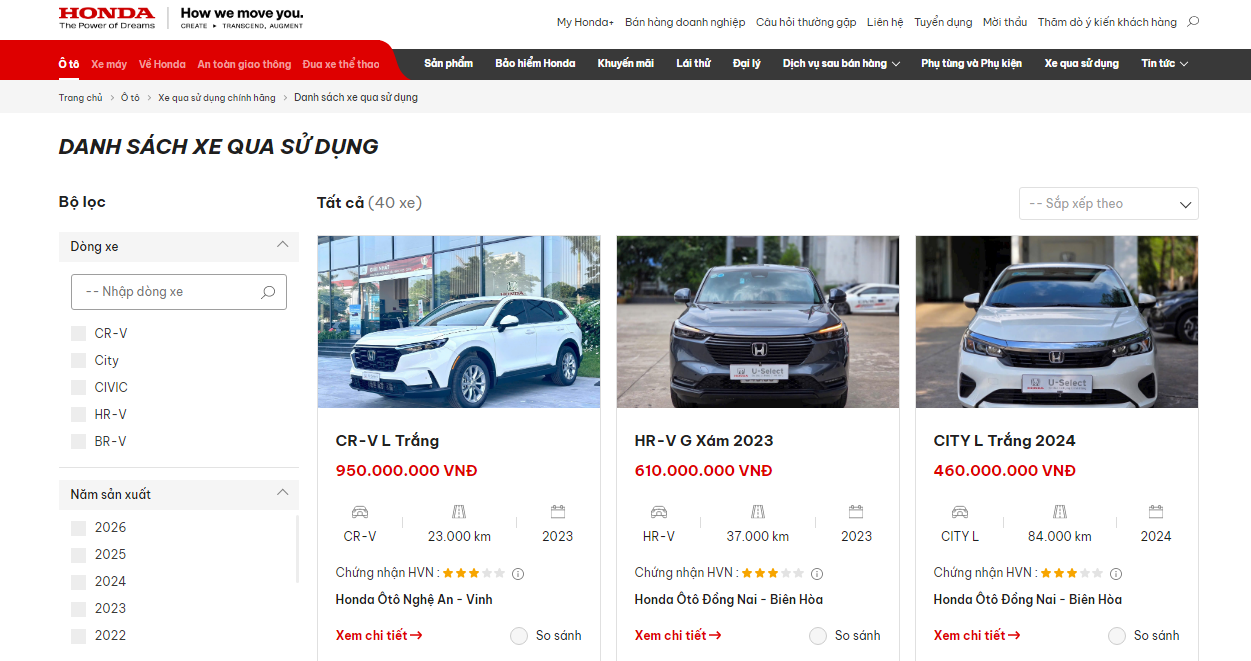Screen dimensions: 1251x661
Task: Click the car model icon above CITY L
Action: (960, 512)
